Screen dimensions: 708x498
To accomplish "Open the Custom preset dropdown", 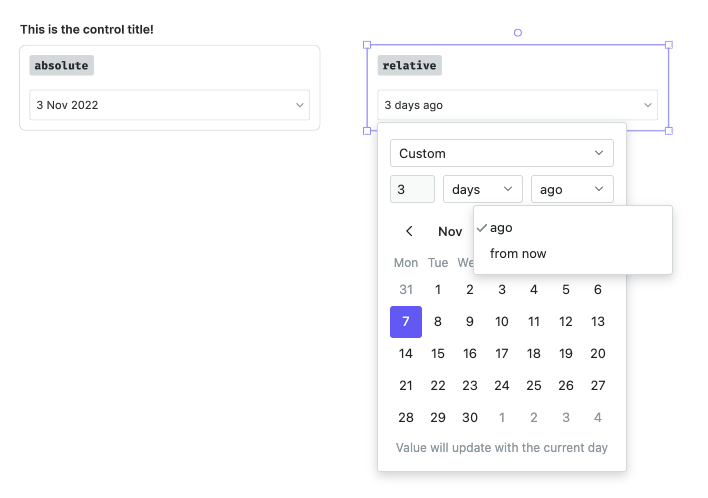I will click(502, 153).
